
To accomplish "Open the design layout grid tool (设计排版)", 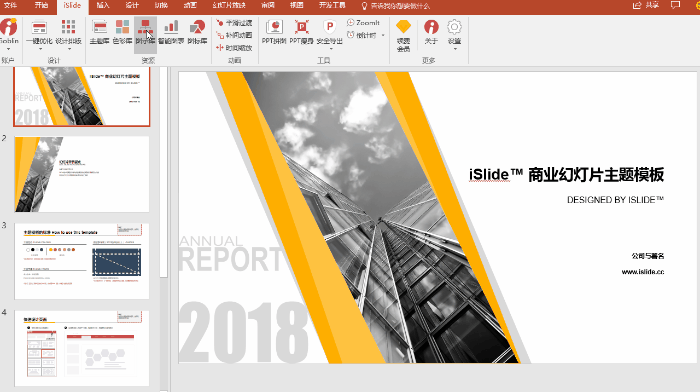I will click(x=68, y=32).
